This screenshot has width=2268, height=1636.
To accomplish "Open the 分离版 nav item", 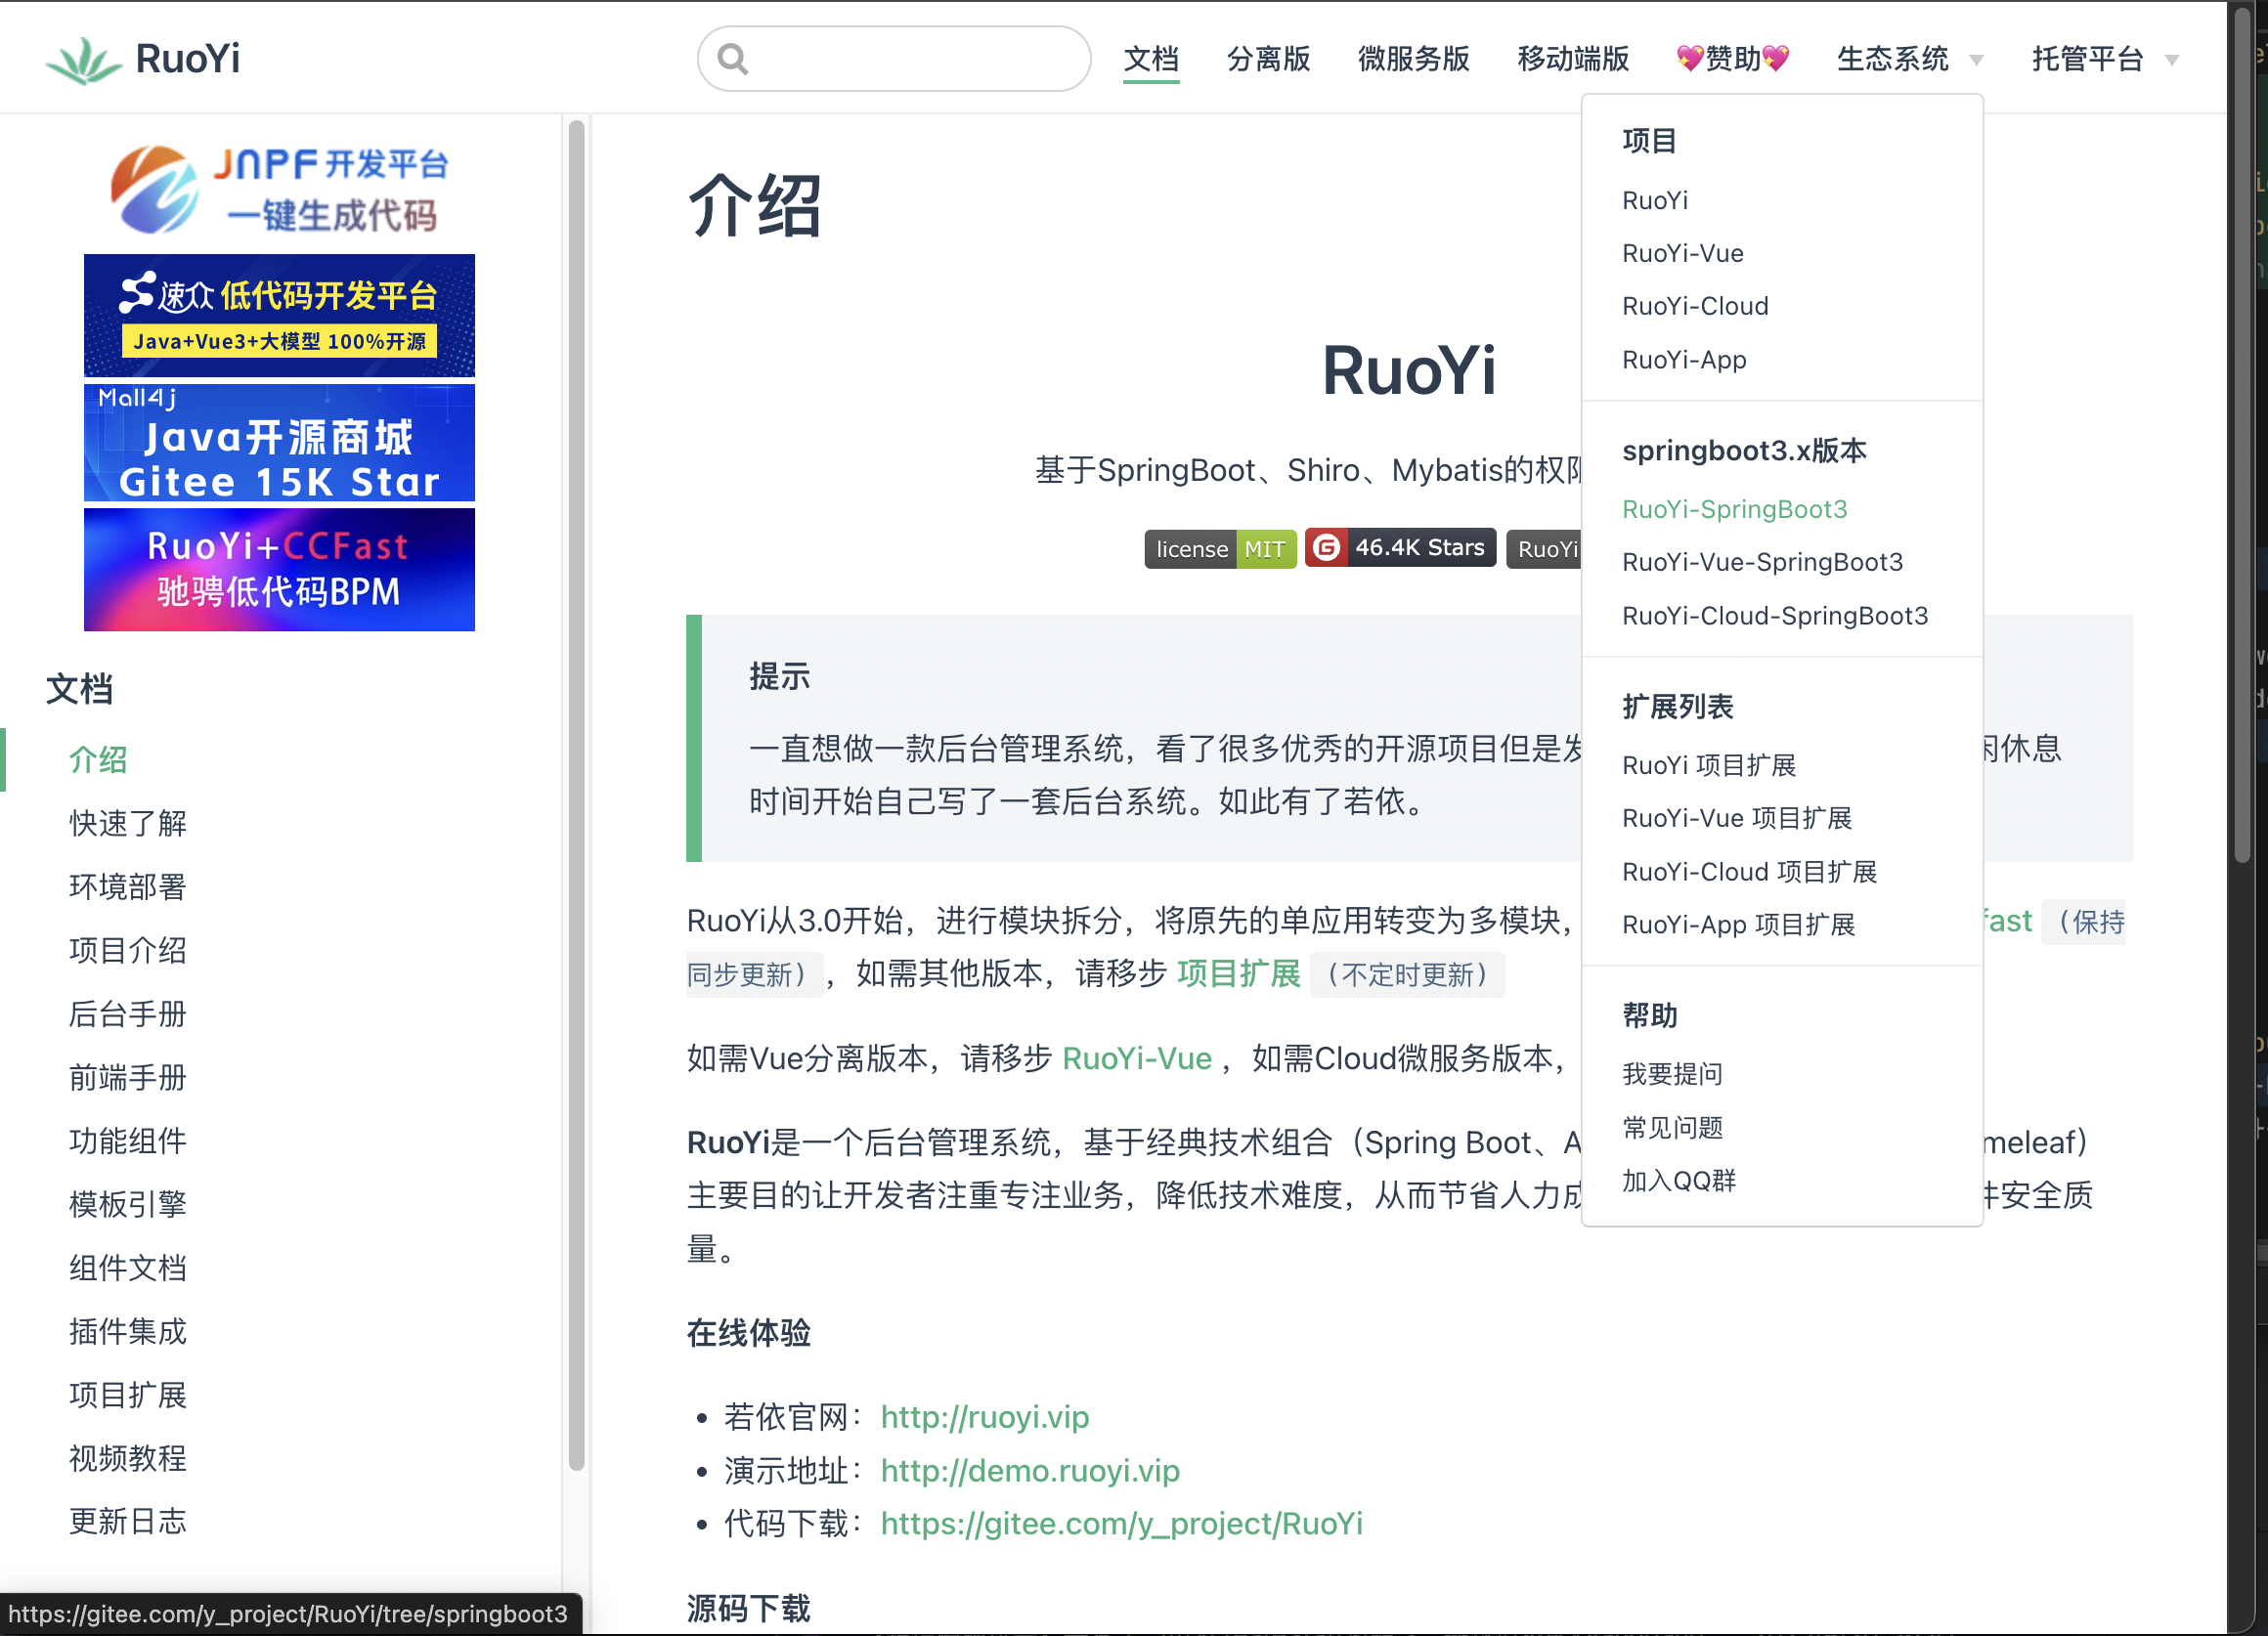I will (x=1268, y=59).
